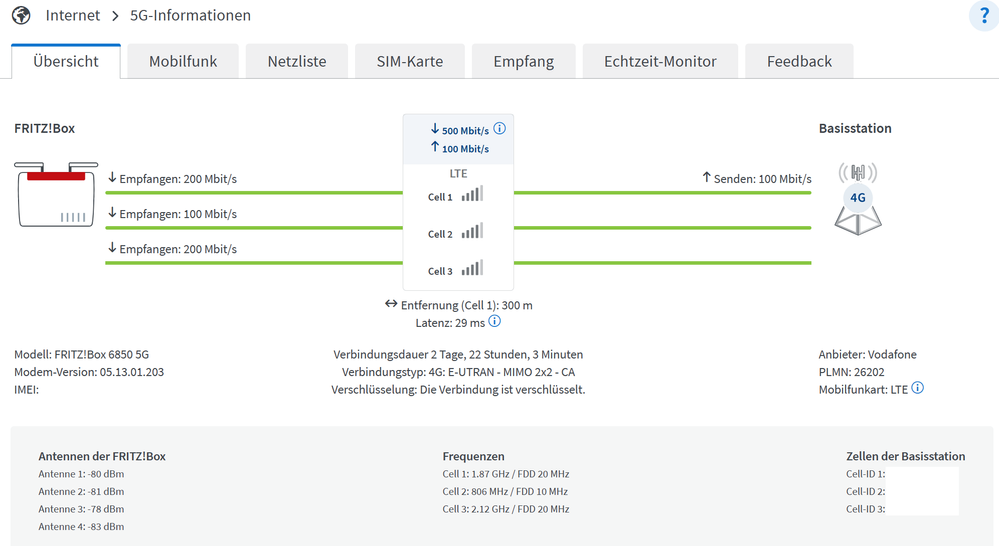Screen dimensions: 999x546
Task: Click 5G-Informationen in the breadcrumb
Action: click(190, 15)
